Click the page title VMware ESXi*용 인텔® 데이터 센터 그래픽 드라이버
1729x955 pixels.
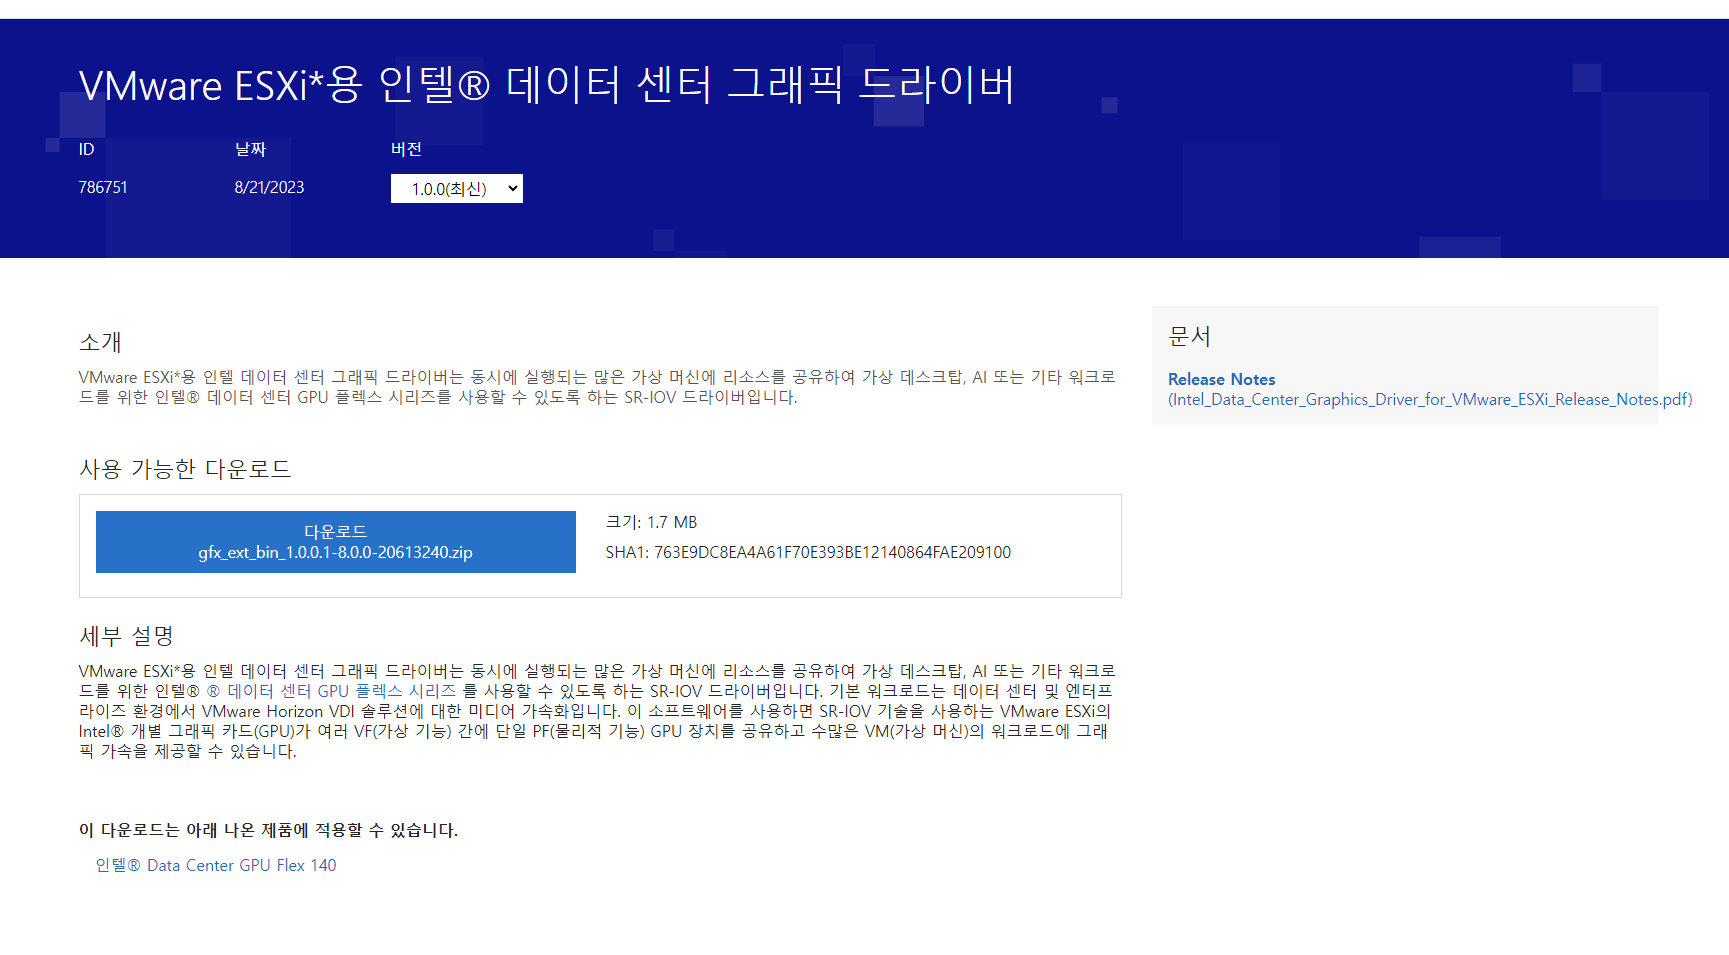tap(547, 85)
